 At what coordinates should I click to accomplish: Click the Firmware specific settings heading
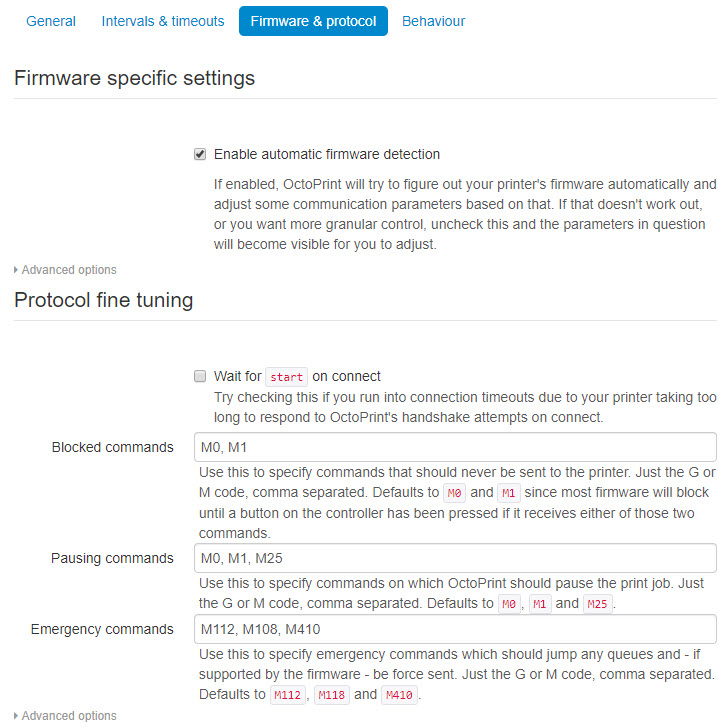[x=134, y=78]
